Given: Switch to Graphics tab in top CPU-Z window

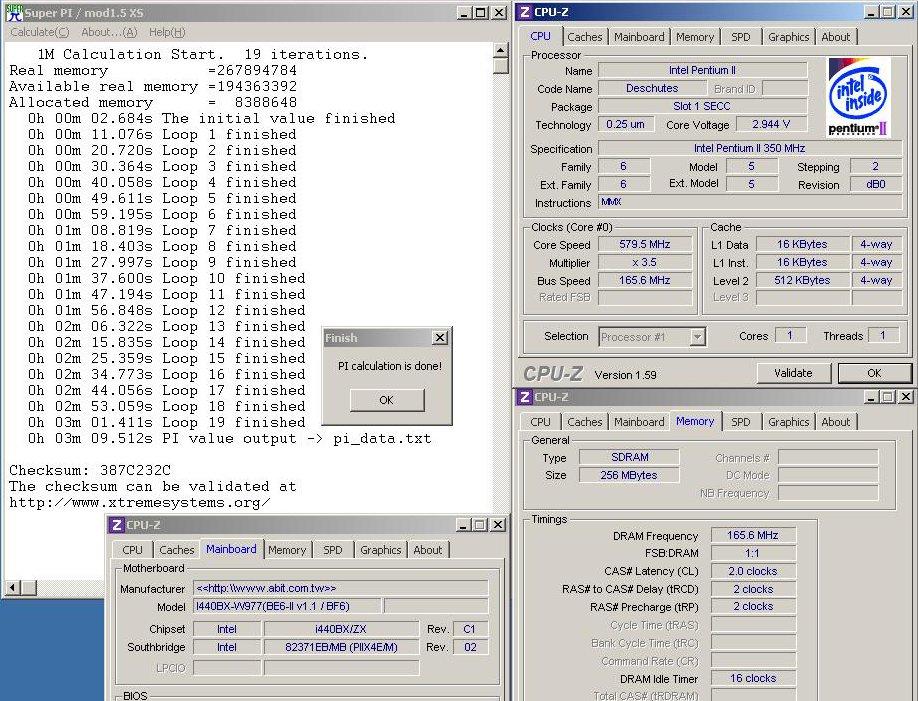Looking at the screenshot, I should click(788, 37).
